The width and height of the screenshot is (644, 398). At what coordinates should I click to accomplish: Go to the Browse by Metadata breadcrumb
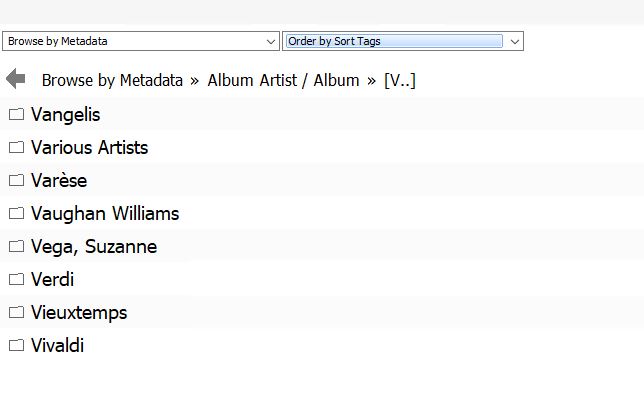112,80
